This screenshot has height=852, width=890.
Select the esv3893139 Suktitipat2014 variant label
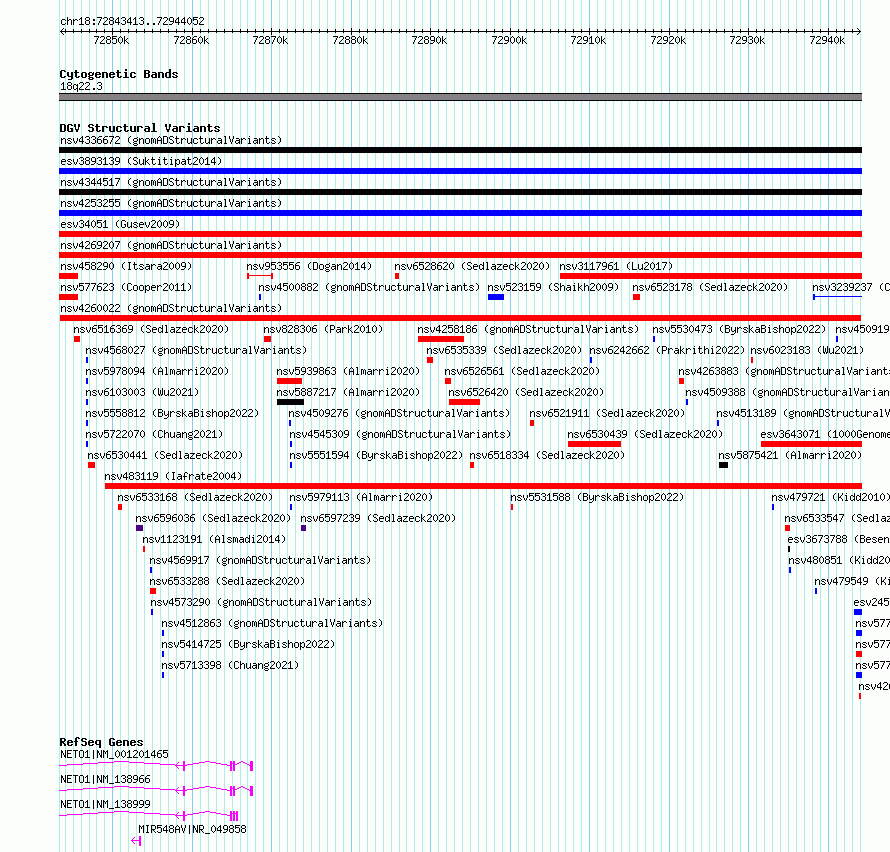click(141, 161)
